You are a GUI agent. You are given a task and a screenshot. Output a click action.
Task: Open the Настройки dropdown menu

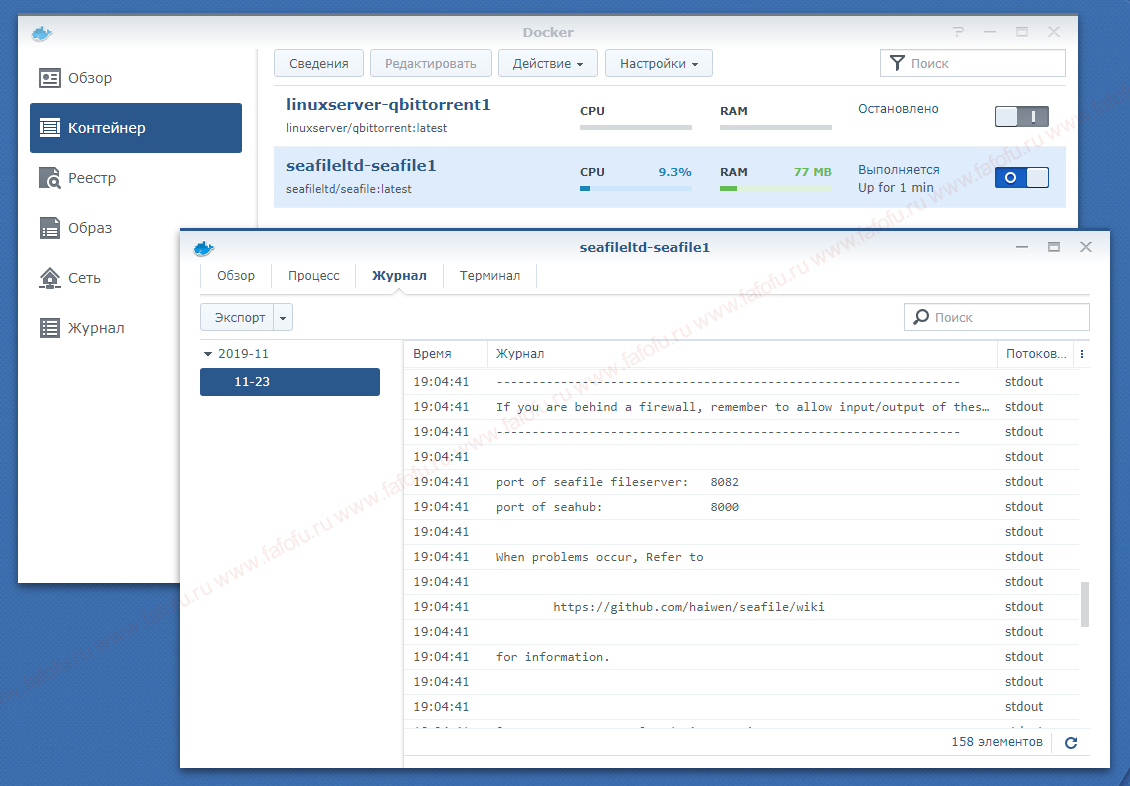(x=659, y=63)
